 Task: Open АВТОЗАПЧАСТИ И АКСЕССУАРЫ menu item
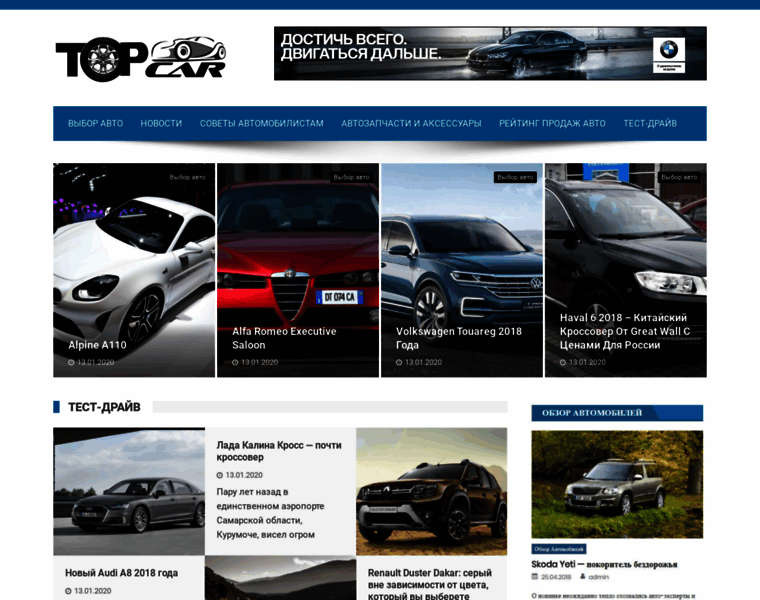(411, 124)
